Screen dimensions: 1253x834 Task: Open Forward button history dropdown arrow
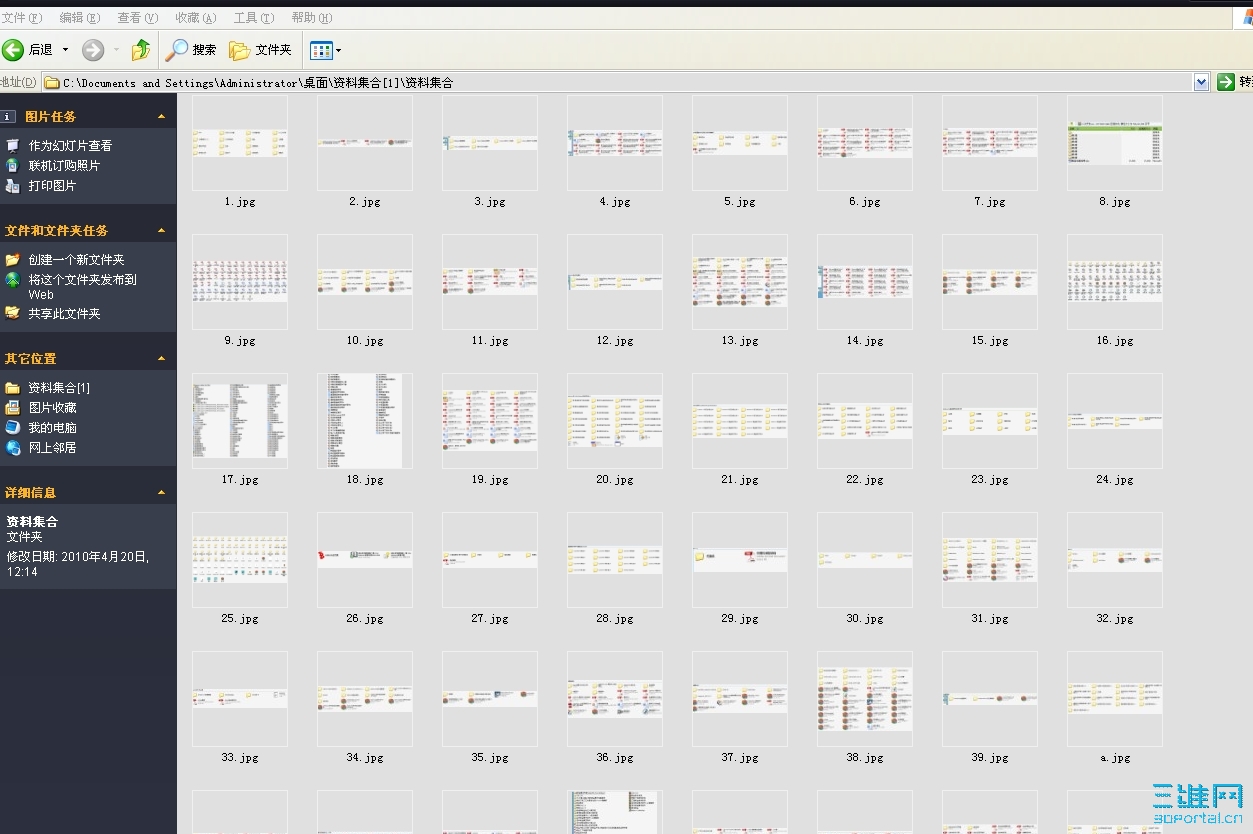pos(116,50)
